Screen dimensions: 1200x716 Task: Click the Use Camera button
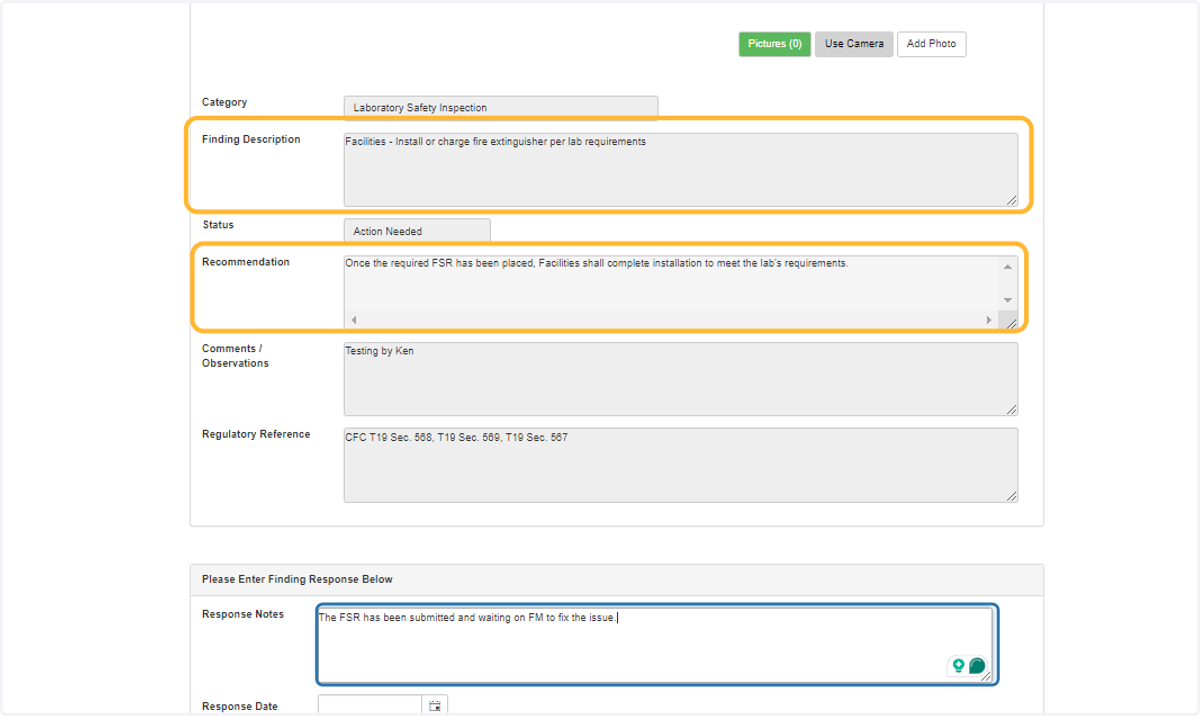(x=854, y=44)
